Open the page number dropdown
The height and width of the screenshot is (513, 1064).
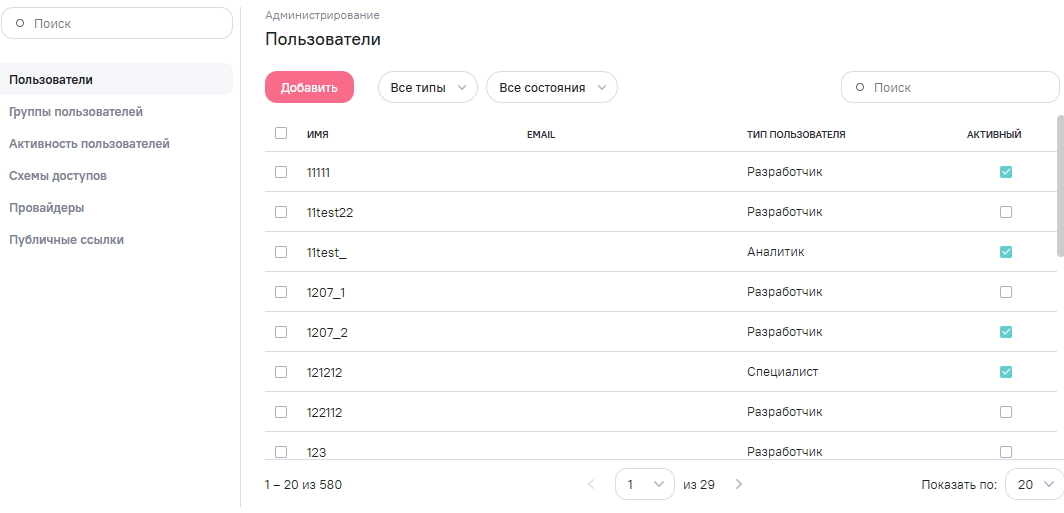[644, 484]
